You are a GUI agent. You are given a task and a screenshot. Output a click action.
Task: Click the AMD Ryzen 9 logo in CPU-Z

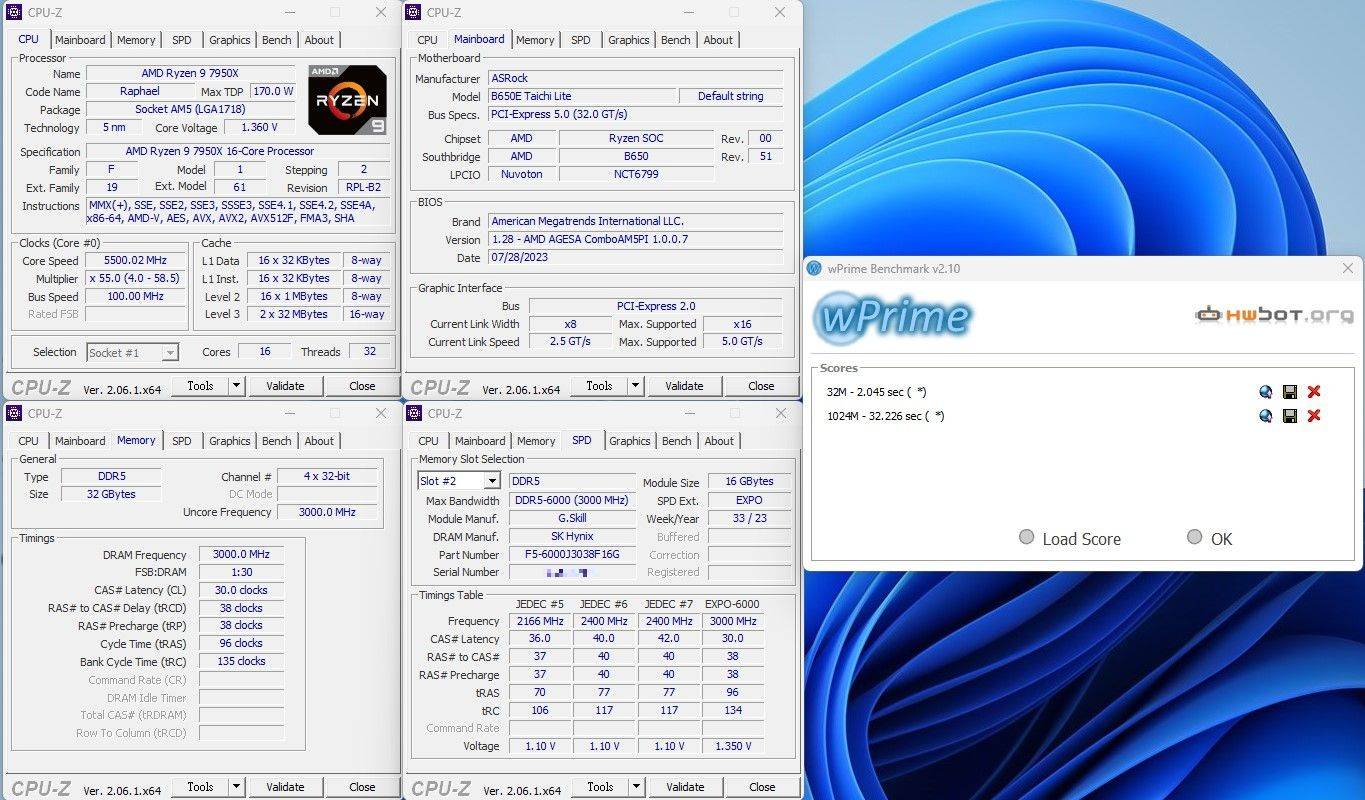pyautogui.click(x=346, y=100)
